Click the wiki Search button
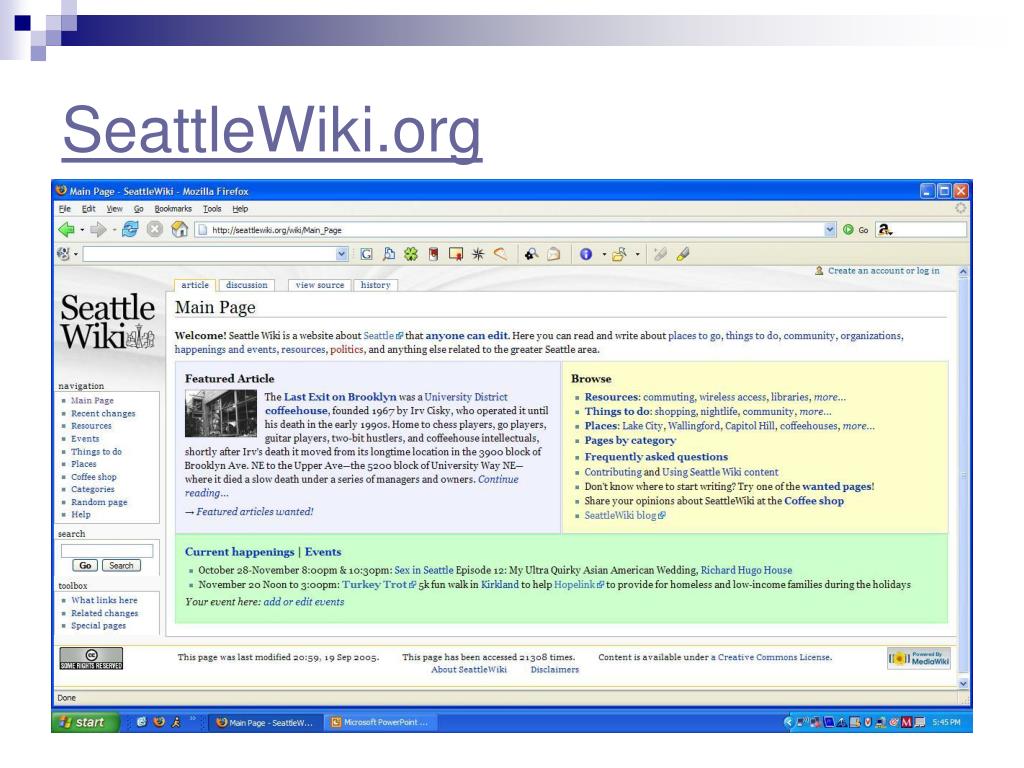This screenshot has width=1024, height=768. pos(121,566)
